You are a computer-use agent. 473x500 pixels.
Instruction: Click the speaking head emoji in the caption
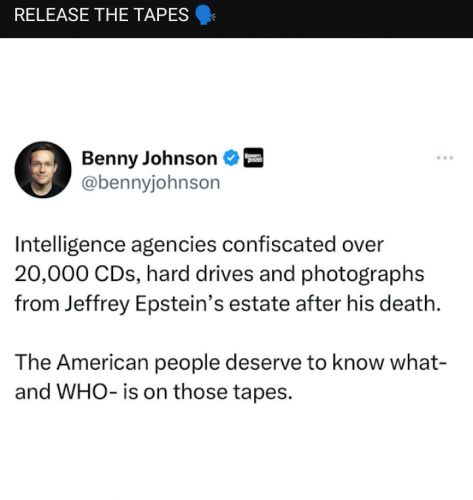205,15
